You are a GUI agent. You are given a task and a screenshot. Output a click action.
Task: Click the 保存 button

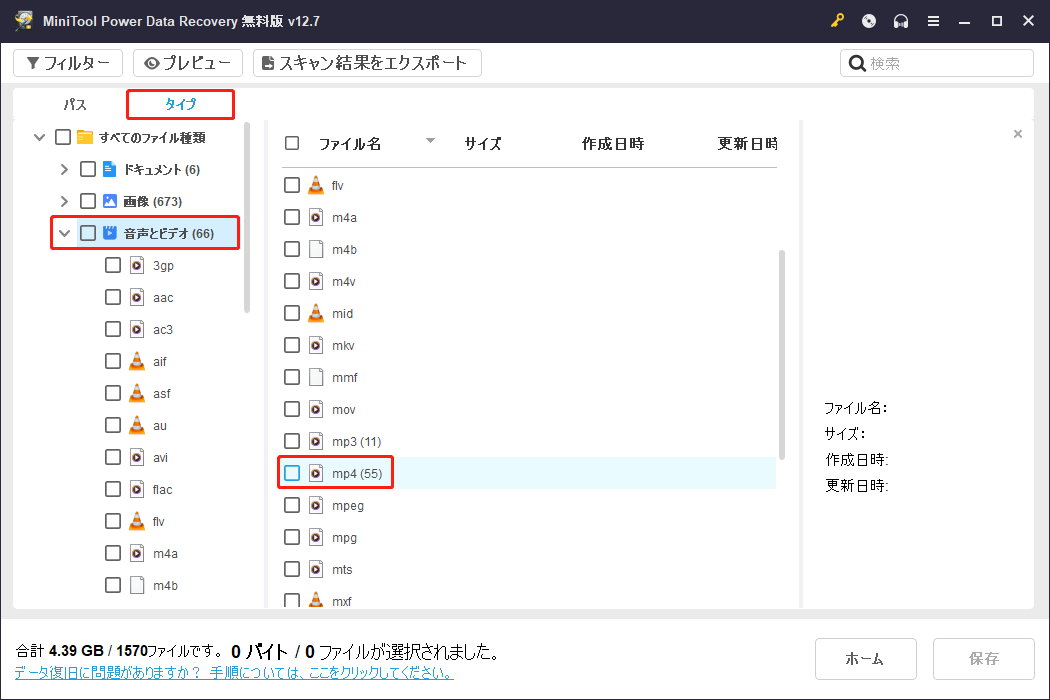click(983, 658)
